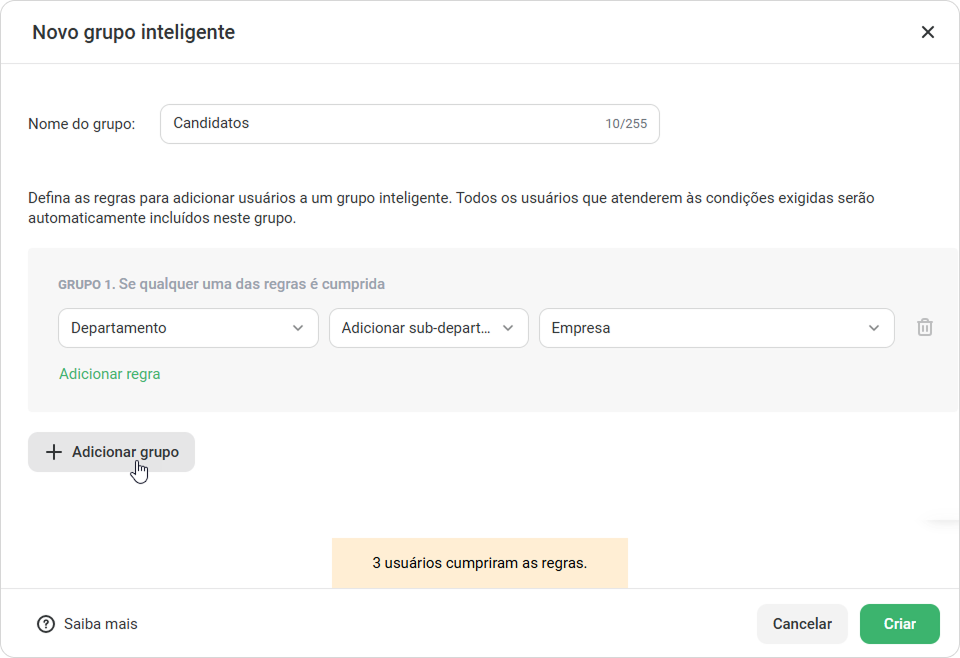Delete the rule with the trash icon
This screenshot has height=658, width=960.
[x=924, y=327]
